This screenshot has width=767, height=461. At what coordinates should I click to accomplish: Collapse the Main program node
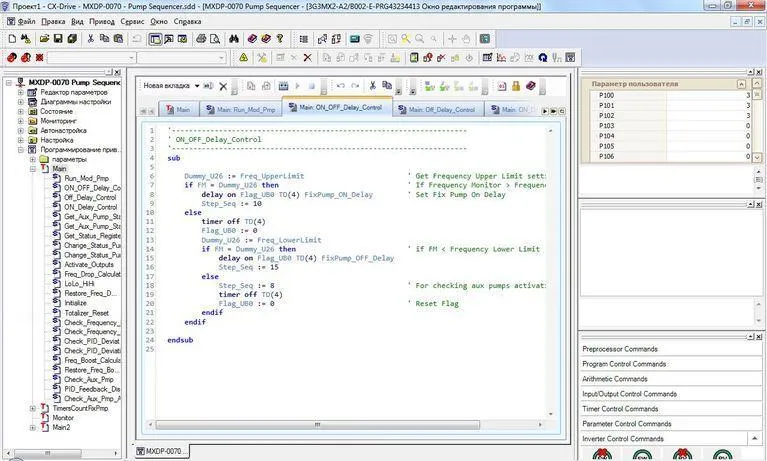point(32,169)
